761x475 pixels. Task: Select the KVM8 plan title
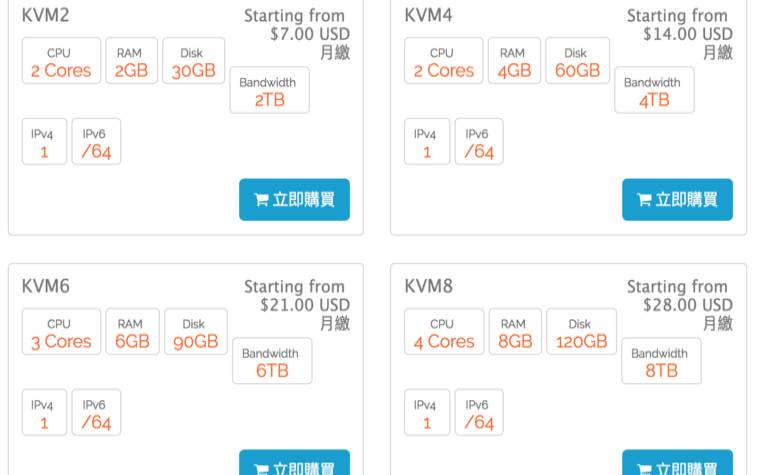[x=429, y=286]
